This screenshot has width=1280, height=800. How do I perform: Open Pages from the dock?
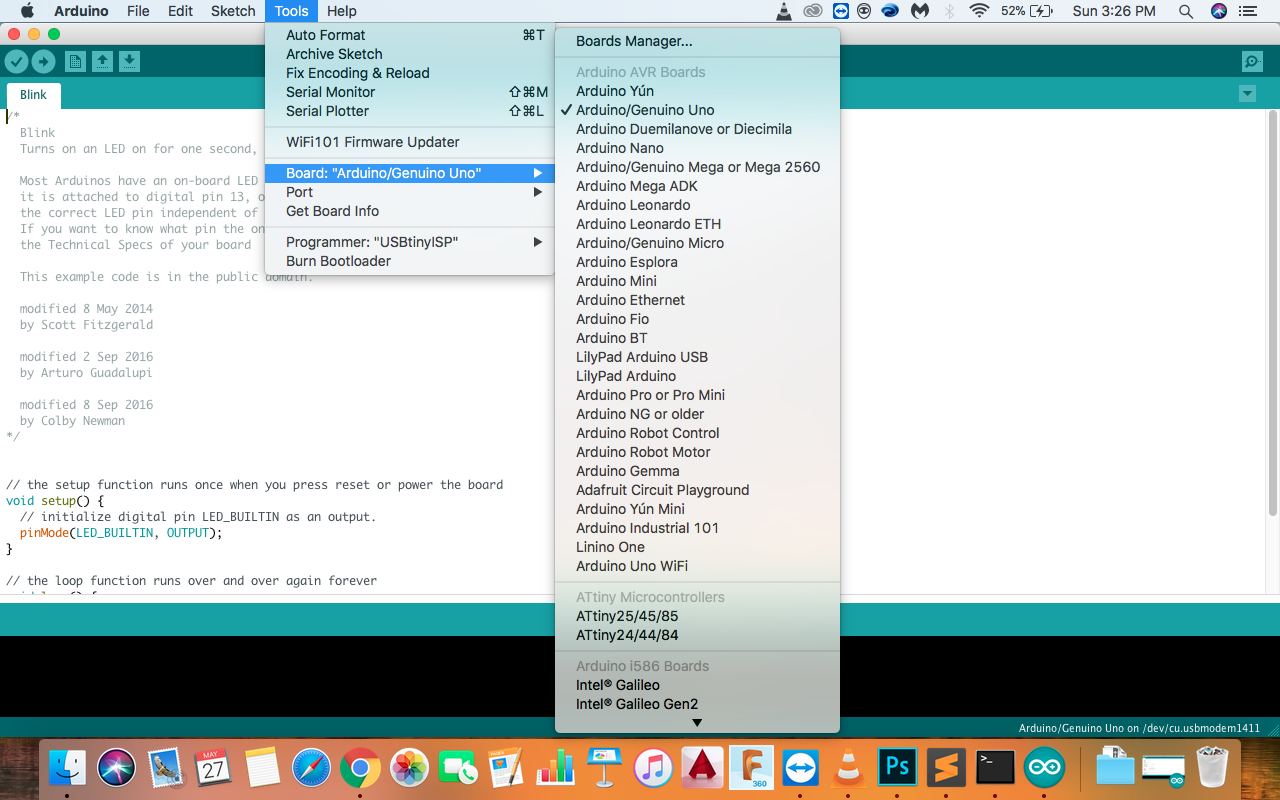(506, 768)
